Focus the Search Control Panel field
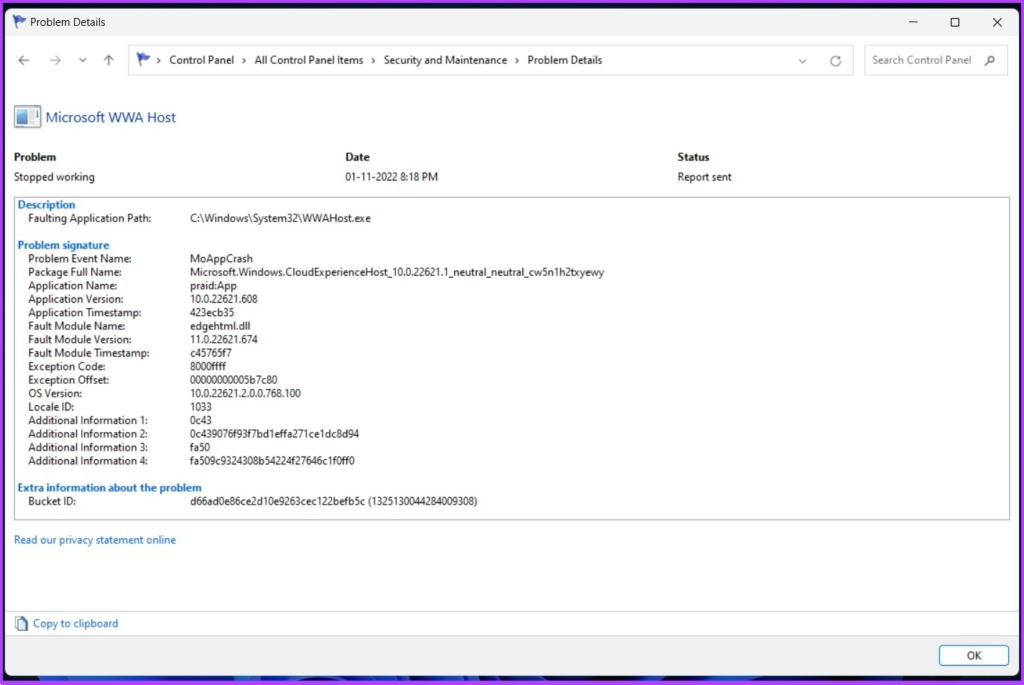This screenshot has width=1024, height=685. pos(935,60)
